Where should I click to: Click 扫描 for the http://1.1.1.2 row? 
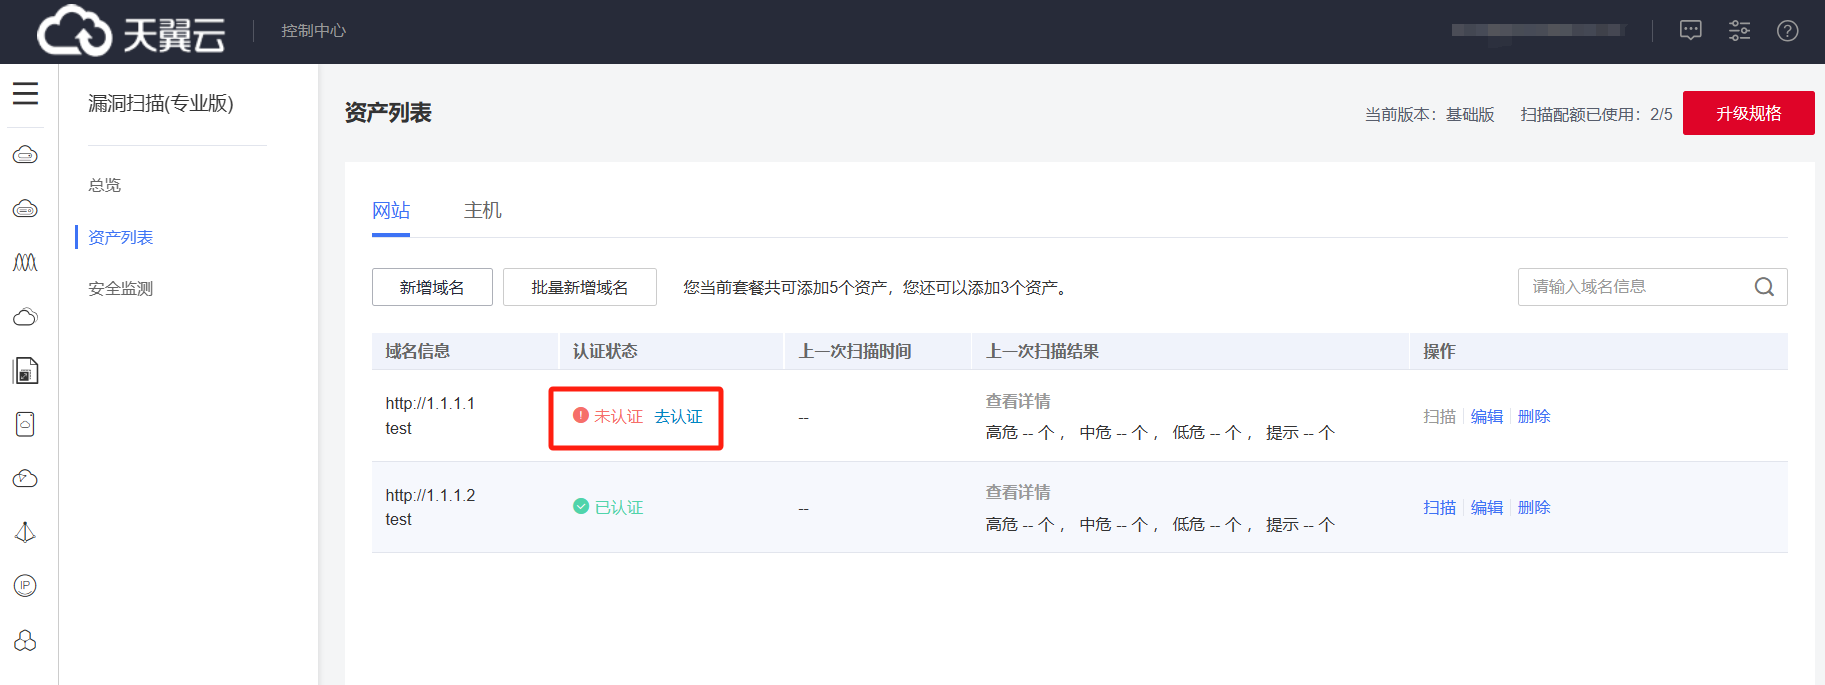pyautogui.click(x=1439, y=507)
